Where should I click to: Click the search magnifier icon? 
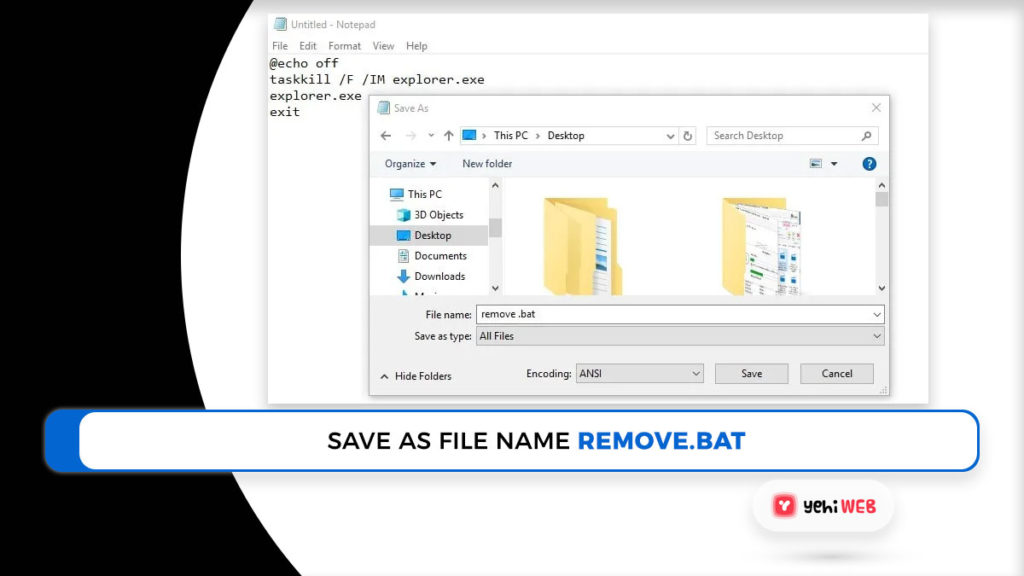pyautogui.click(x=866, y=136)
